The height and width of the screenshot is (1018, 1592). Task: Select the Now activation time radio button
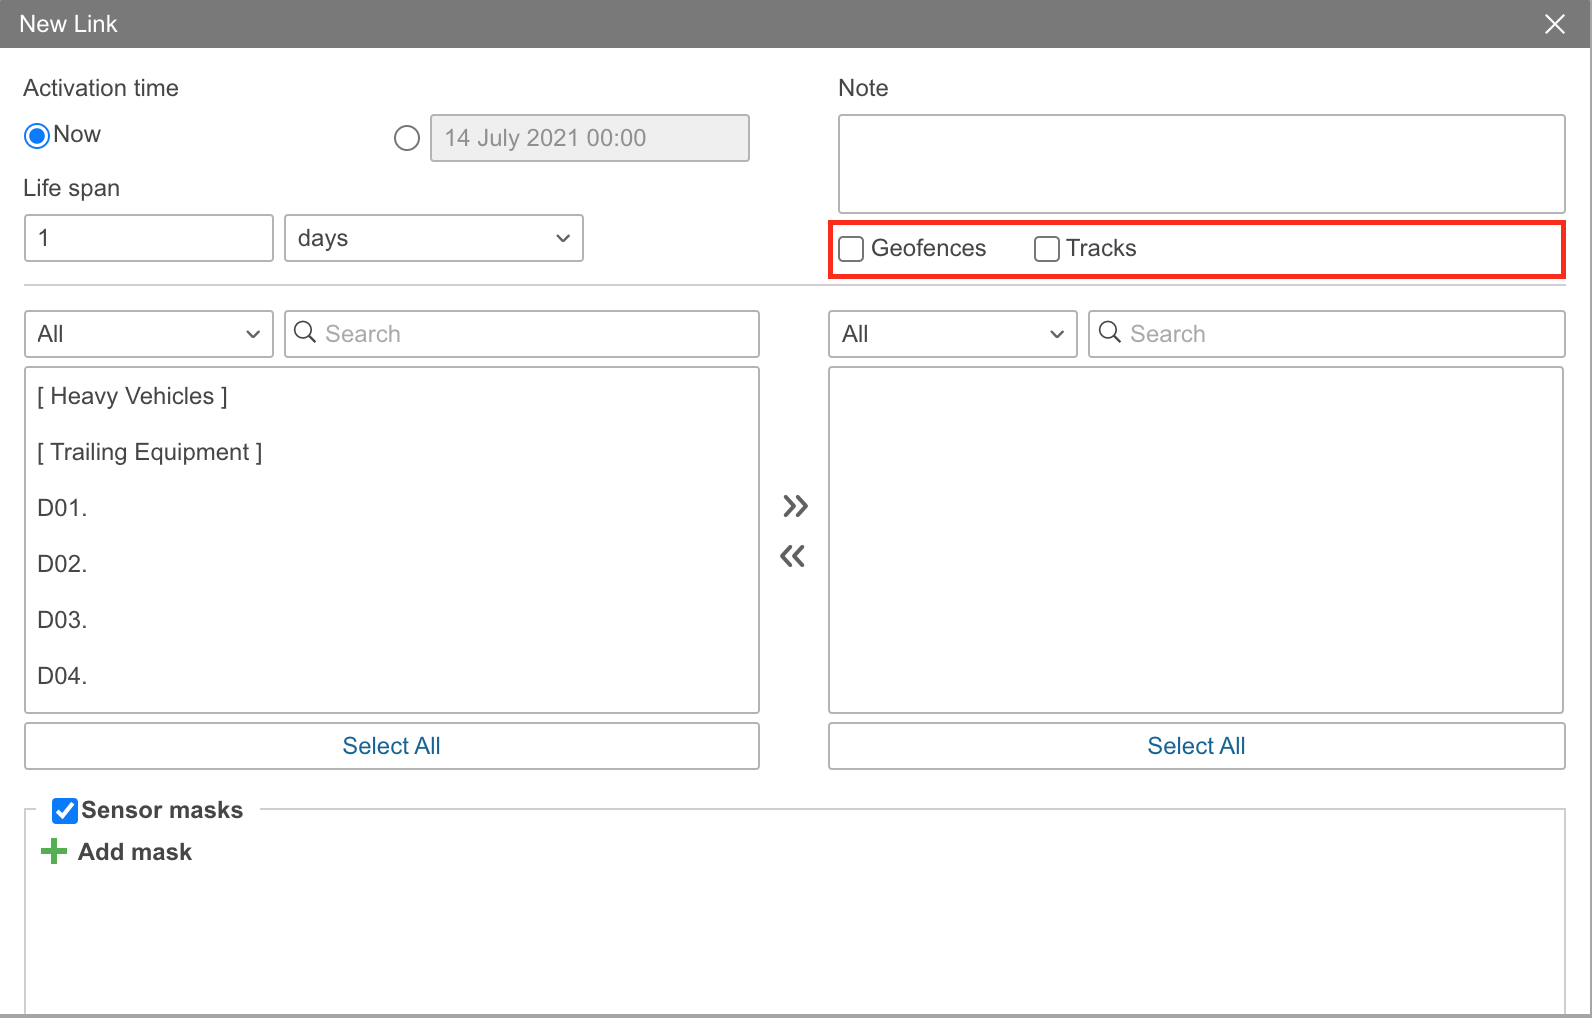point(37,136)
